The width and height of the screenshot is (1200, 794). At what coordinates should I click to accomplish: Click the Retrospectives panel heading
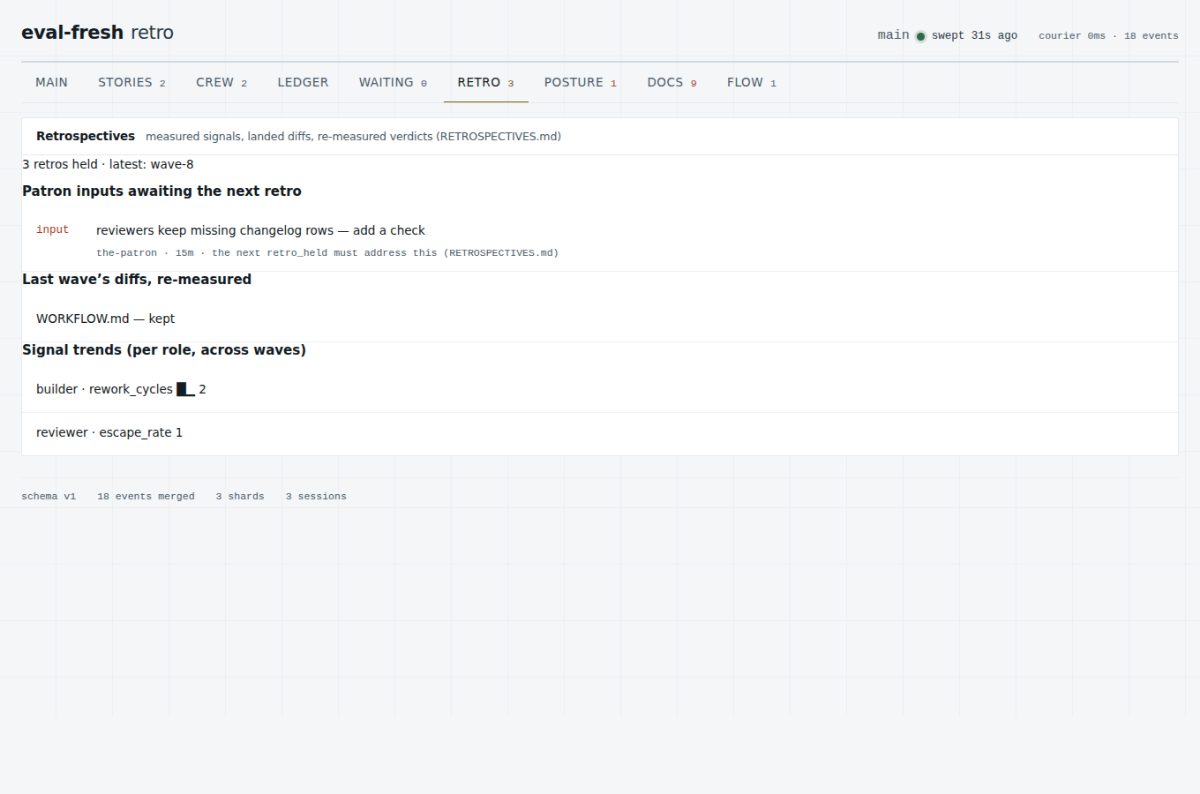coord(85,136)
